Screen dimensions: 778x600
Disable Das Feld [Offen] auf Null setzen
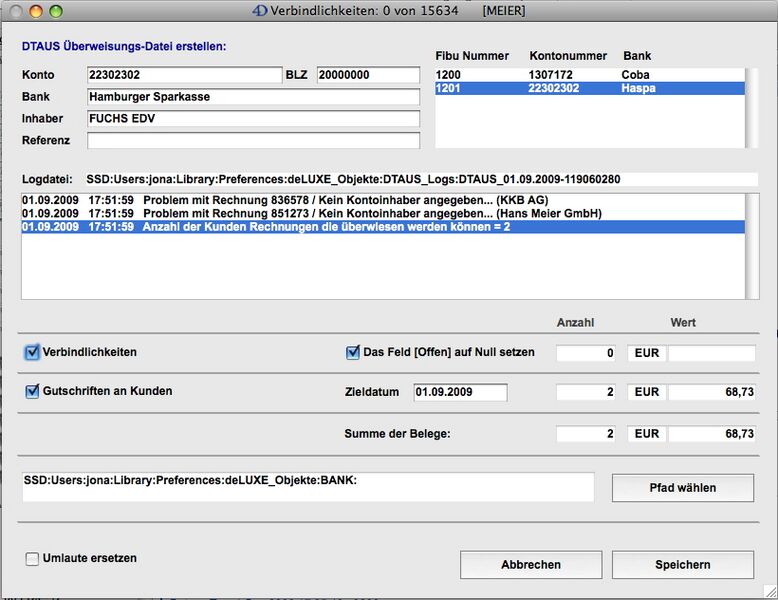352,352
